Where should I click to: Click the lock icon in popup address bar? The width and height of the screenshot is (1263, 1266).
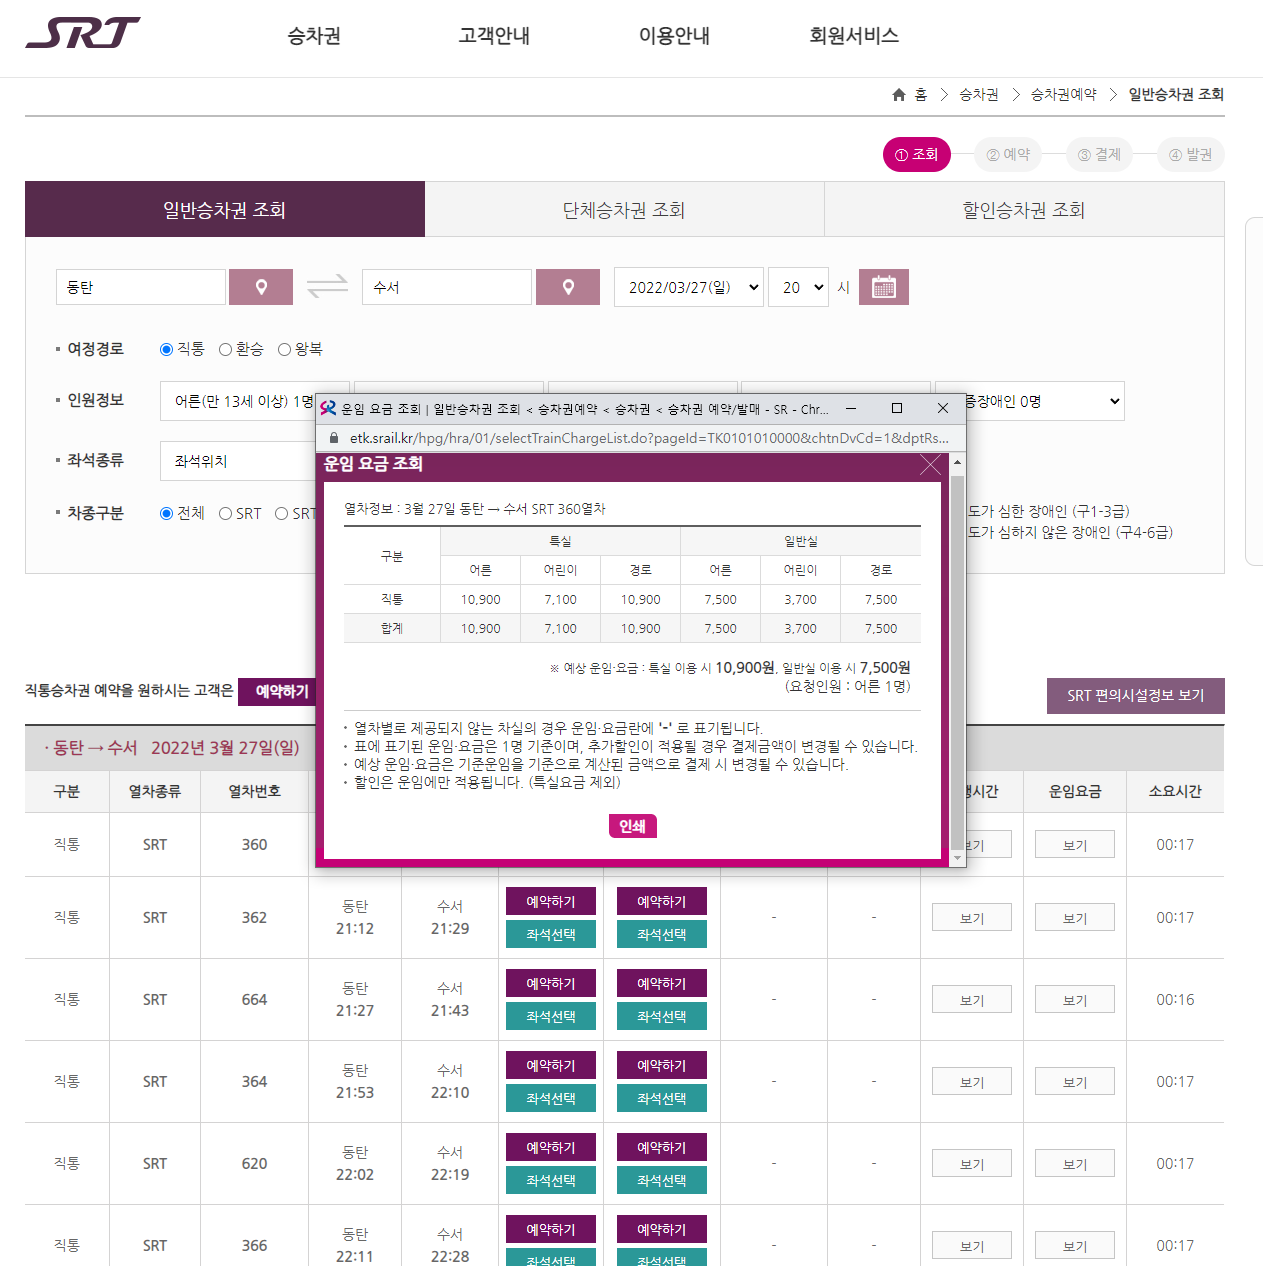[x=334, y=438]
